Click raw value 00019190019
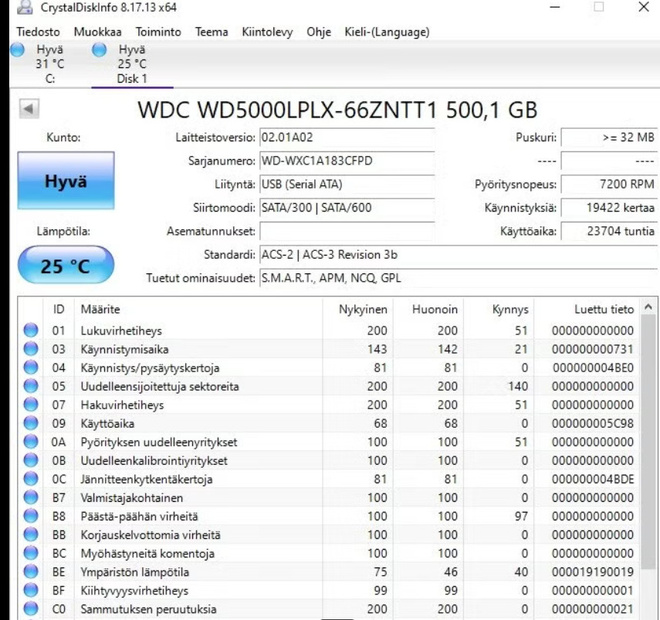This screenshot has height=620, width=660. click(593, 572)
